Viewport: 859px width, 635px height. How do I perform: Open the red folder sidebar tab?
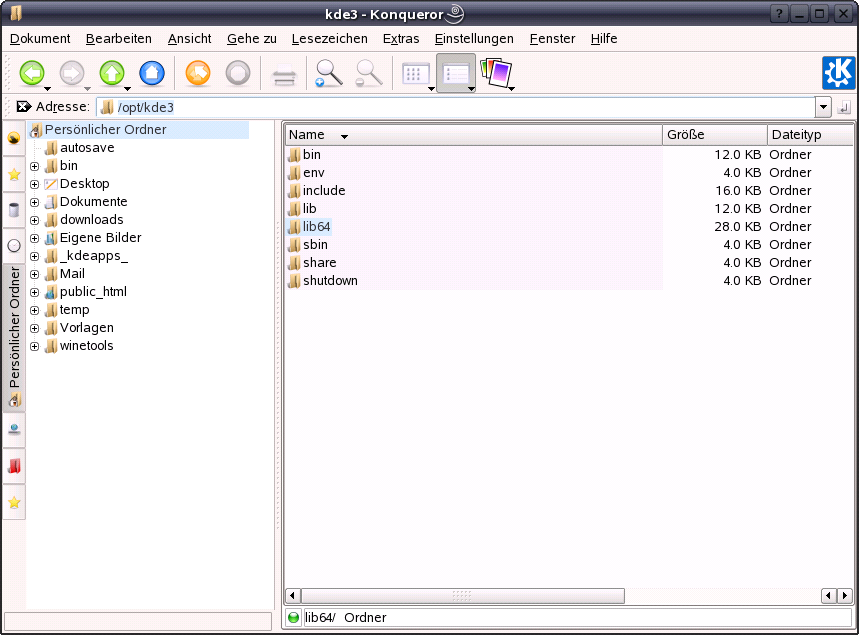(14, 466)
